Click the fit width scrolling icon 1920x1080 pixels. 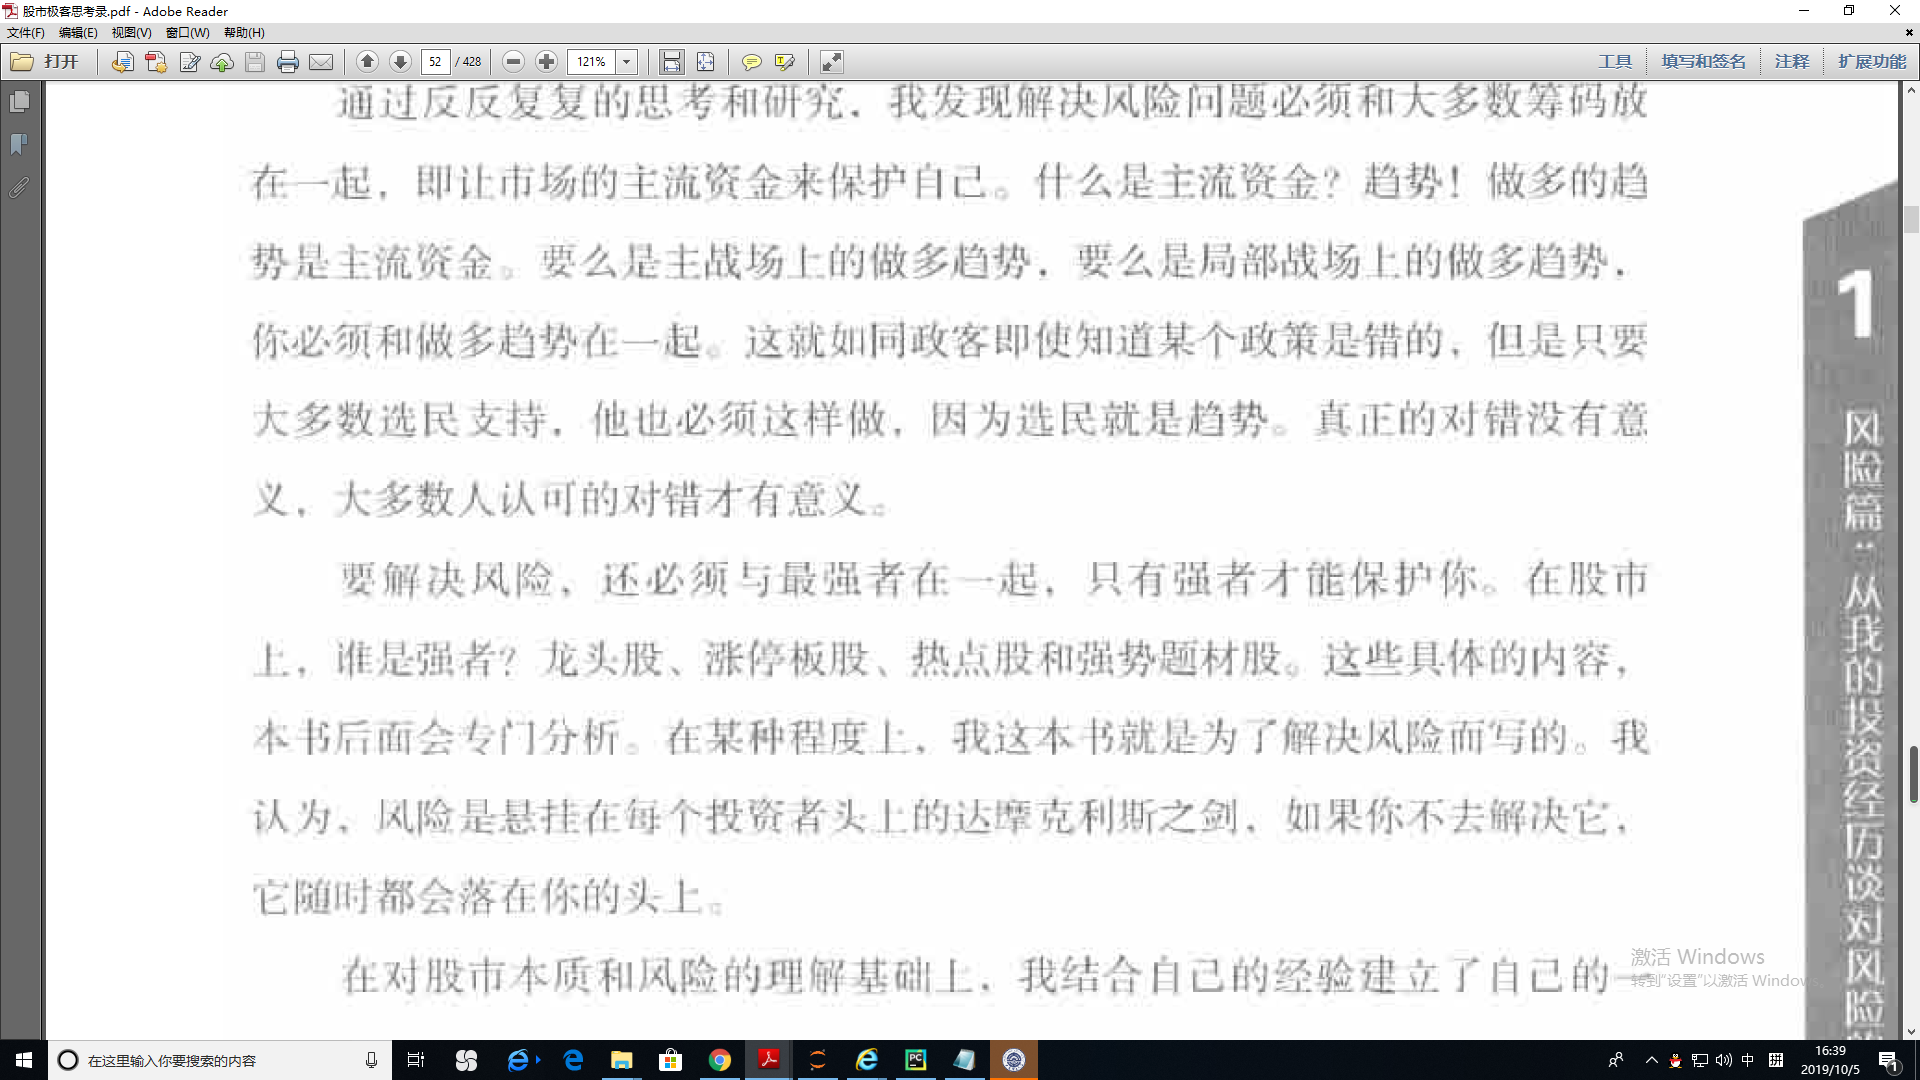[672, 62]
